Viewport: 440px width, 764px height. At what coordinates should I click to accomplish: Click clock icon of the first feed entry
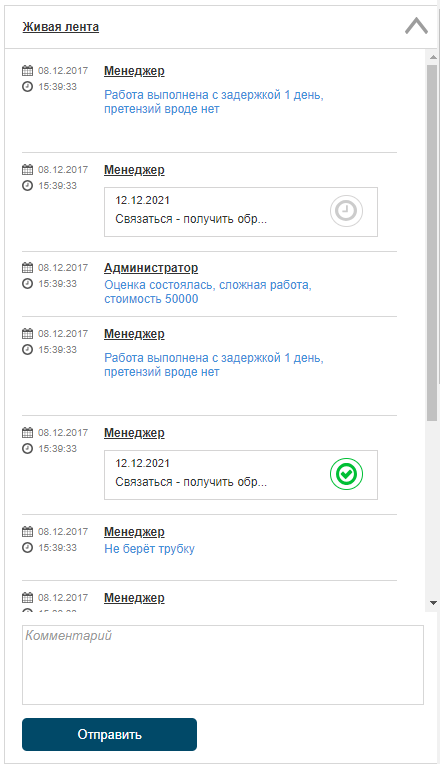(28, 86)
